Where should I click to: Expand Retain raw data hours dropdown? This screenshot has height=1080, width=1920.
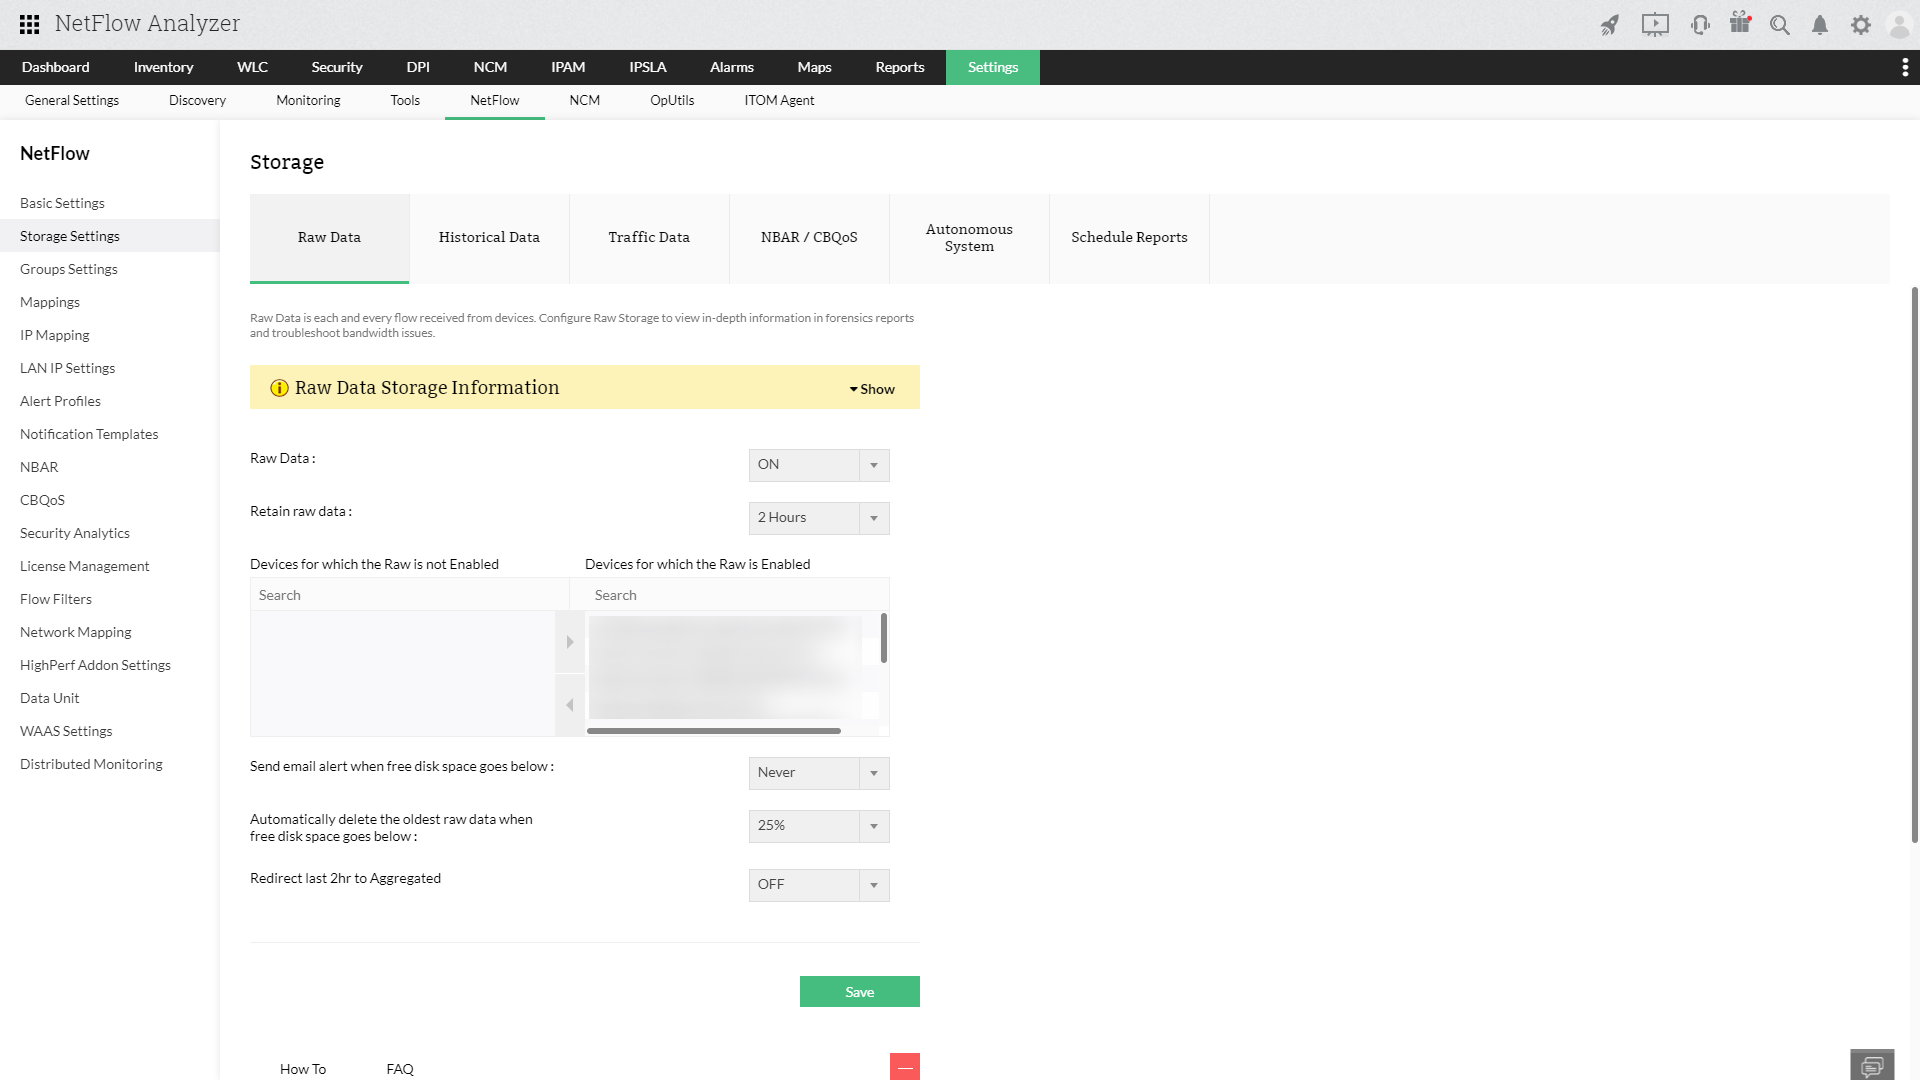pyautogui.click(x=818, y=518)
